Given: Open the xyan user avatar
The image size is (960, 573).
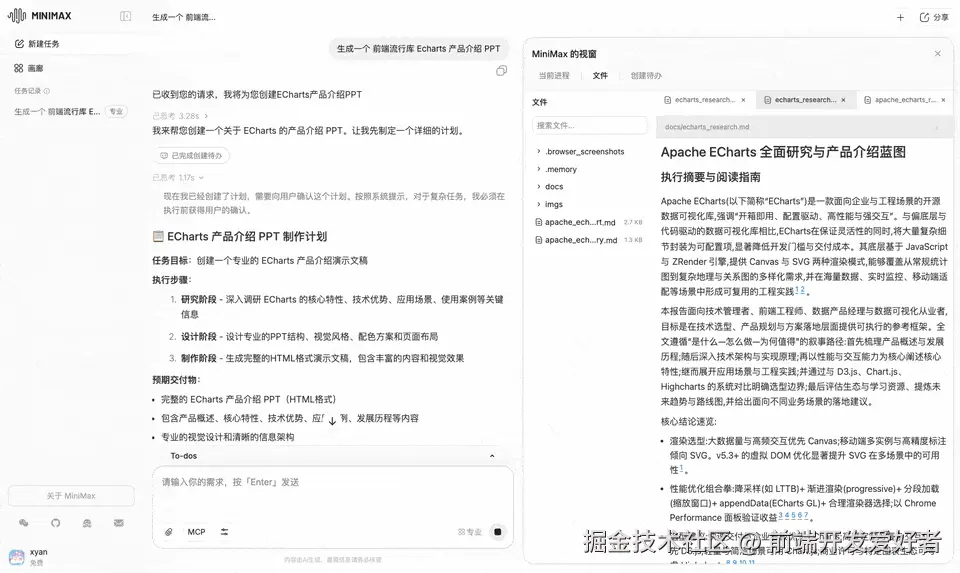Looking at the screenshot, I should tap(17, 556).
